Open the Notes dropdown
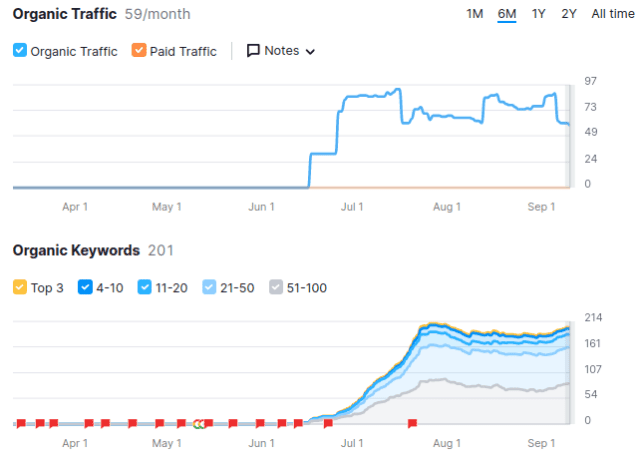 click(x=281, y=51)
